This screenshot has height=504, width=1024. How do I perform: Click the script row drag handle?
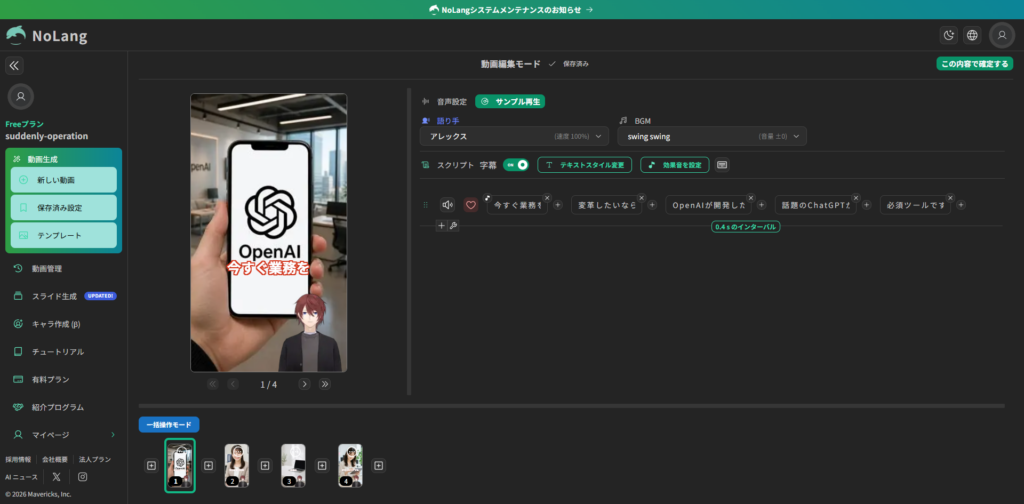pyautogui.click(x=426, y=205)
